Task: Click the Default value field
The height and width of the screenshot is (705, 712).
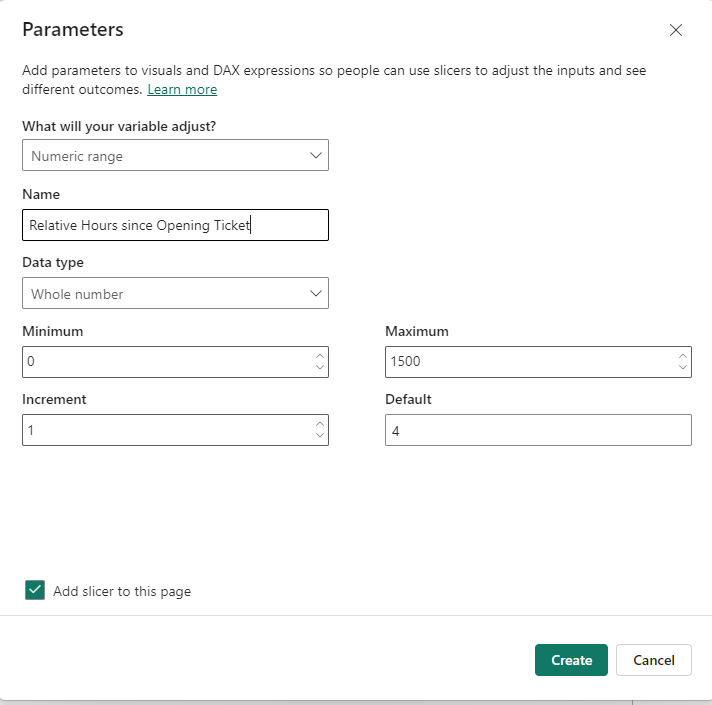Action: point(538,430)
